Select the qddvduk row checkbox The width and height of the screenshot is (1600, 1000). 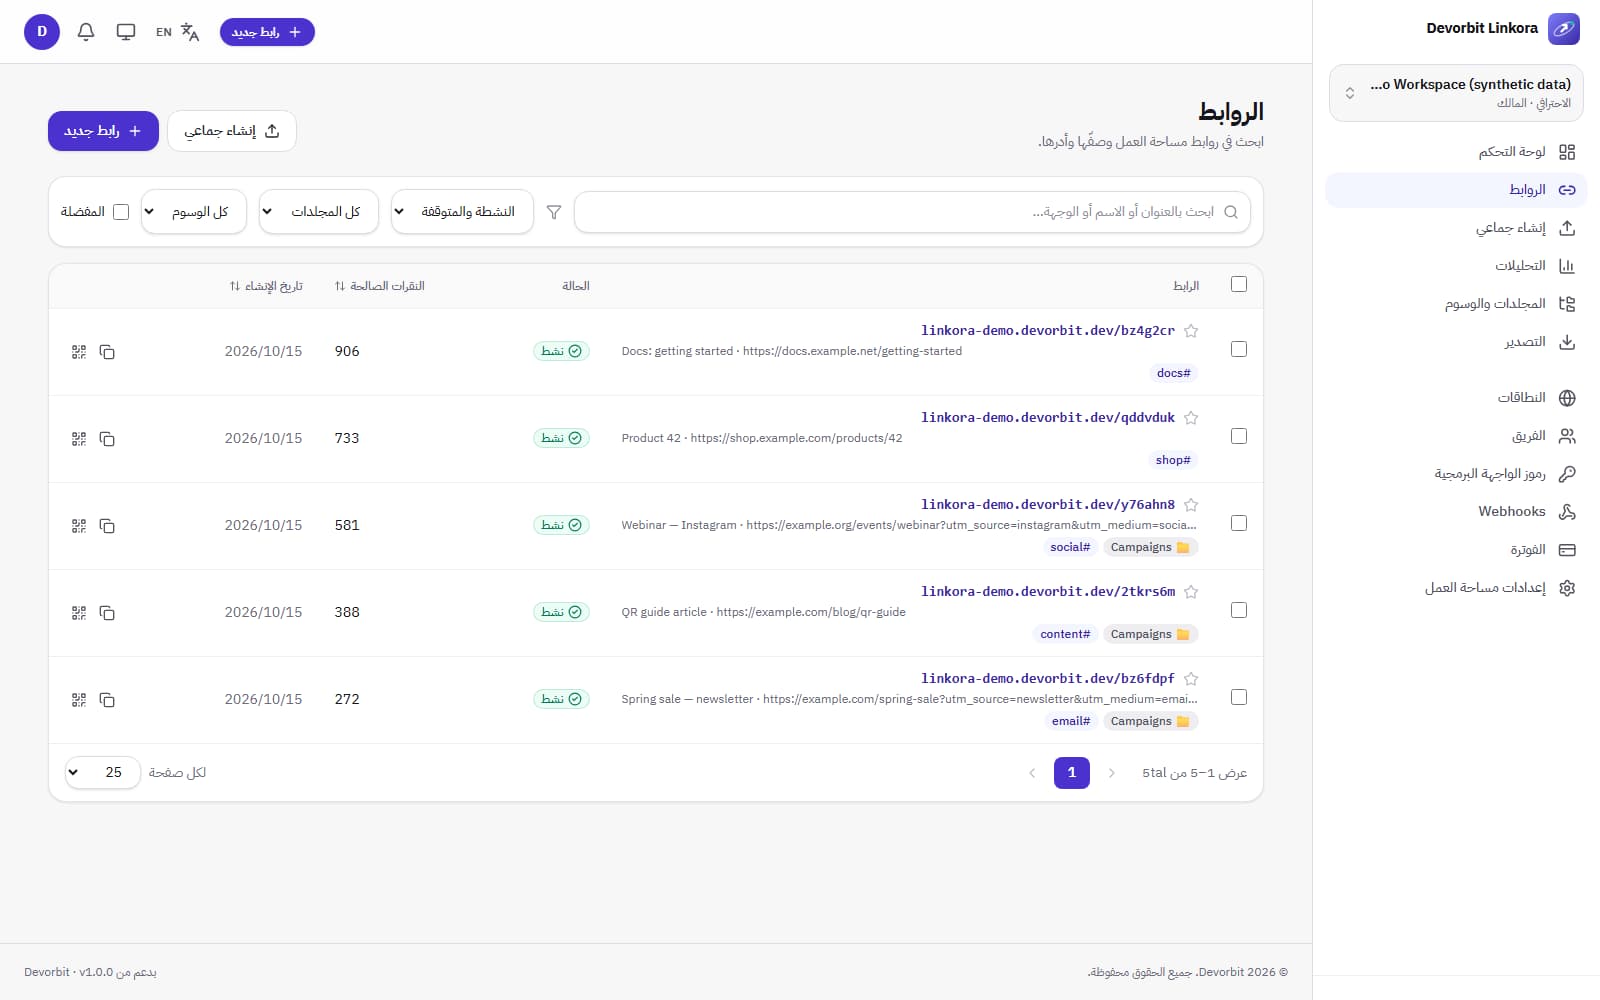1239,436
